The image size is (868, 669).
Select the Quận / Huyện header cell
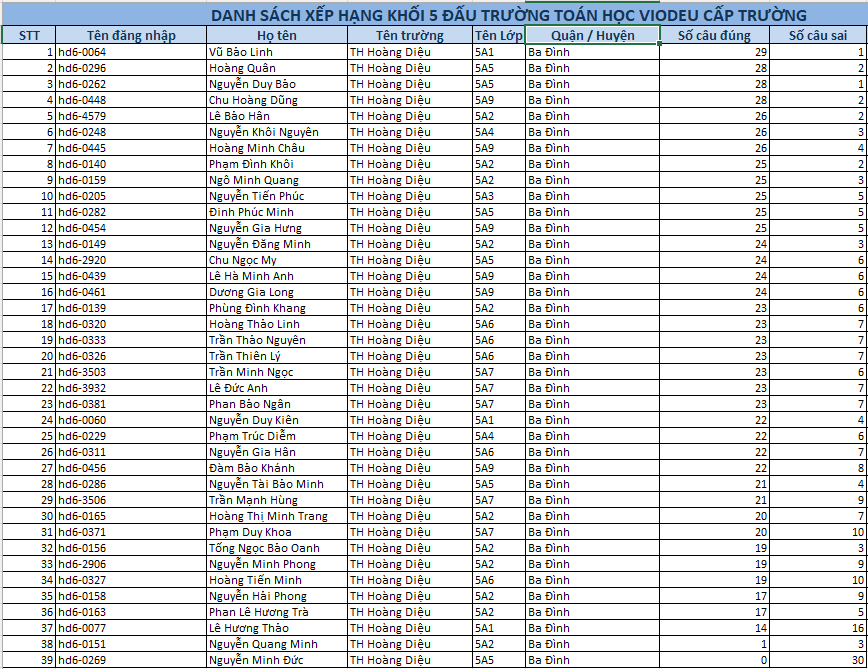pos(592,35)
